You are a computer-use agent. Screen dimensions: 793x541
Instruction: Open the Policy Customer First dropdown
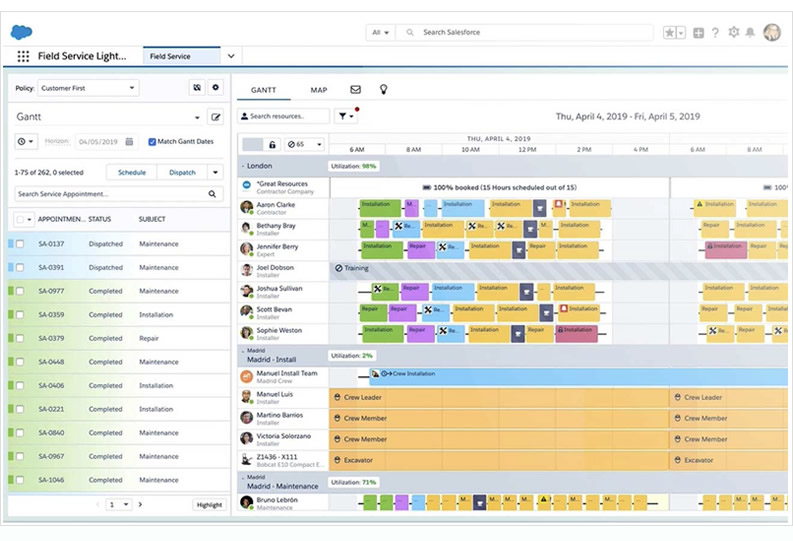[x=88, y=88]
